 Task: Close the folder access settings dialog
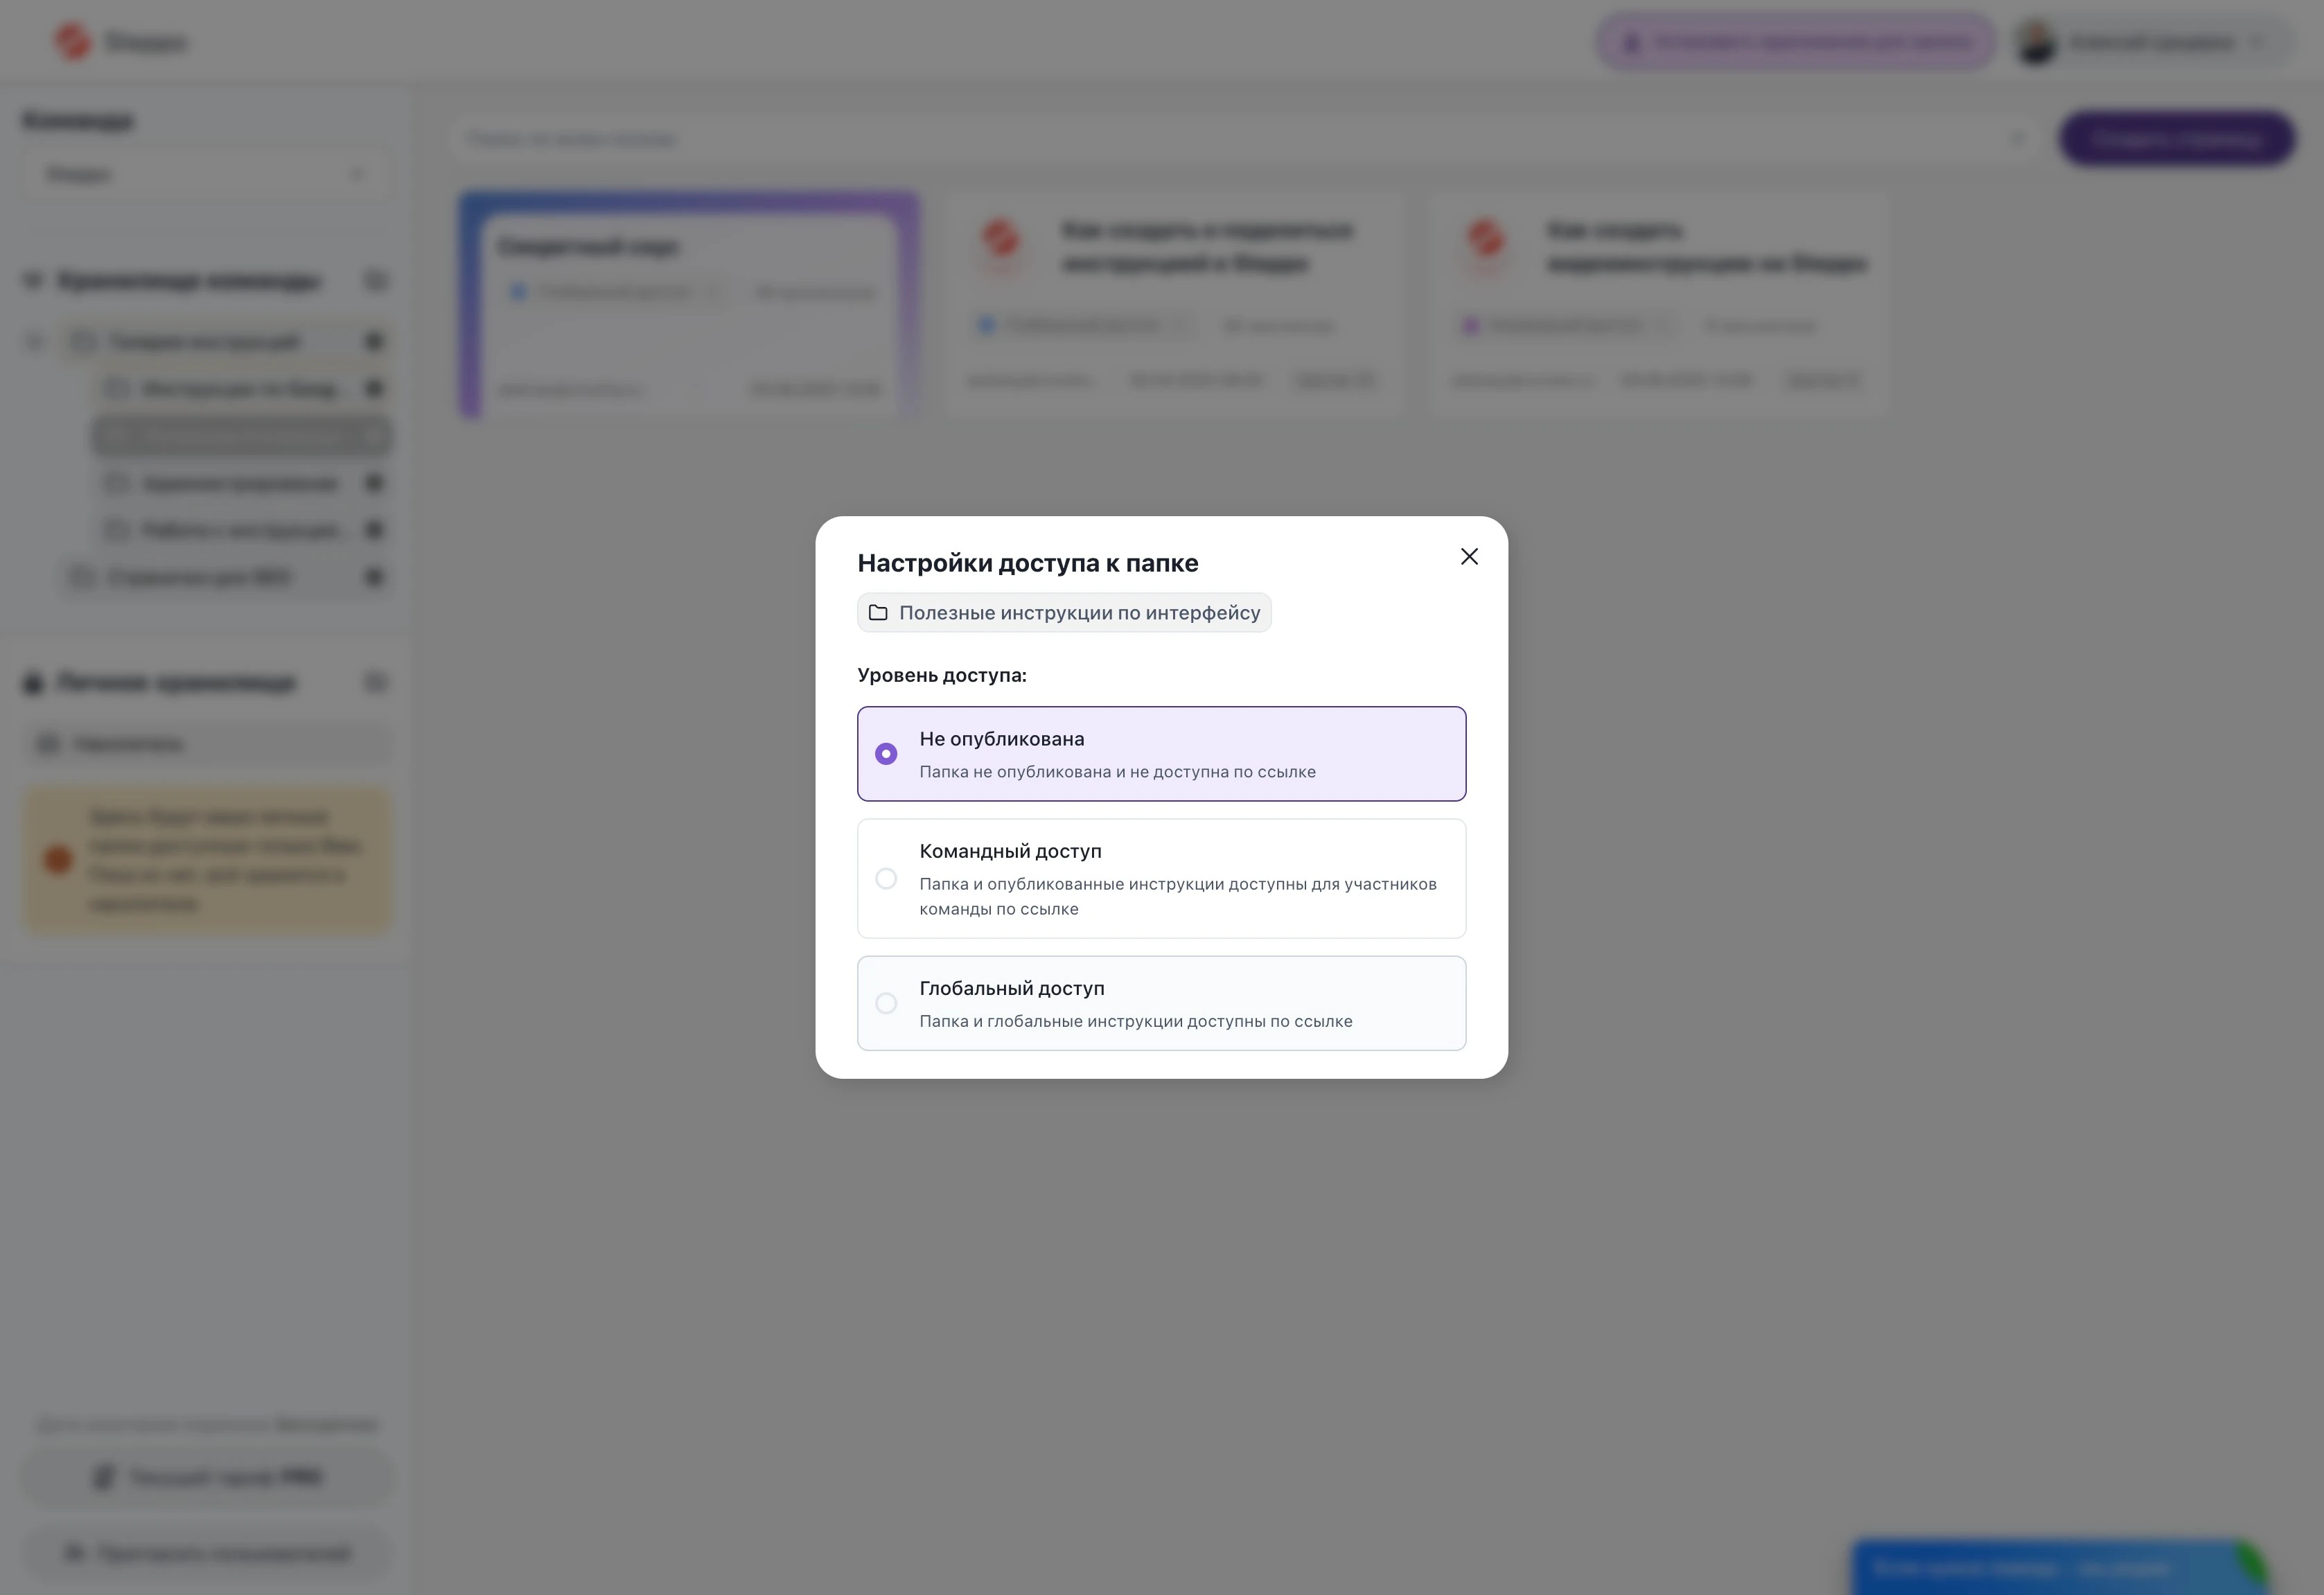1468,556
